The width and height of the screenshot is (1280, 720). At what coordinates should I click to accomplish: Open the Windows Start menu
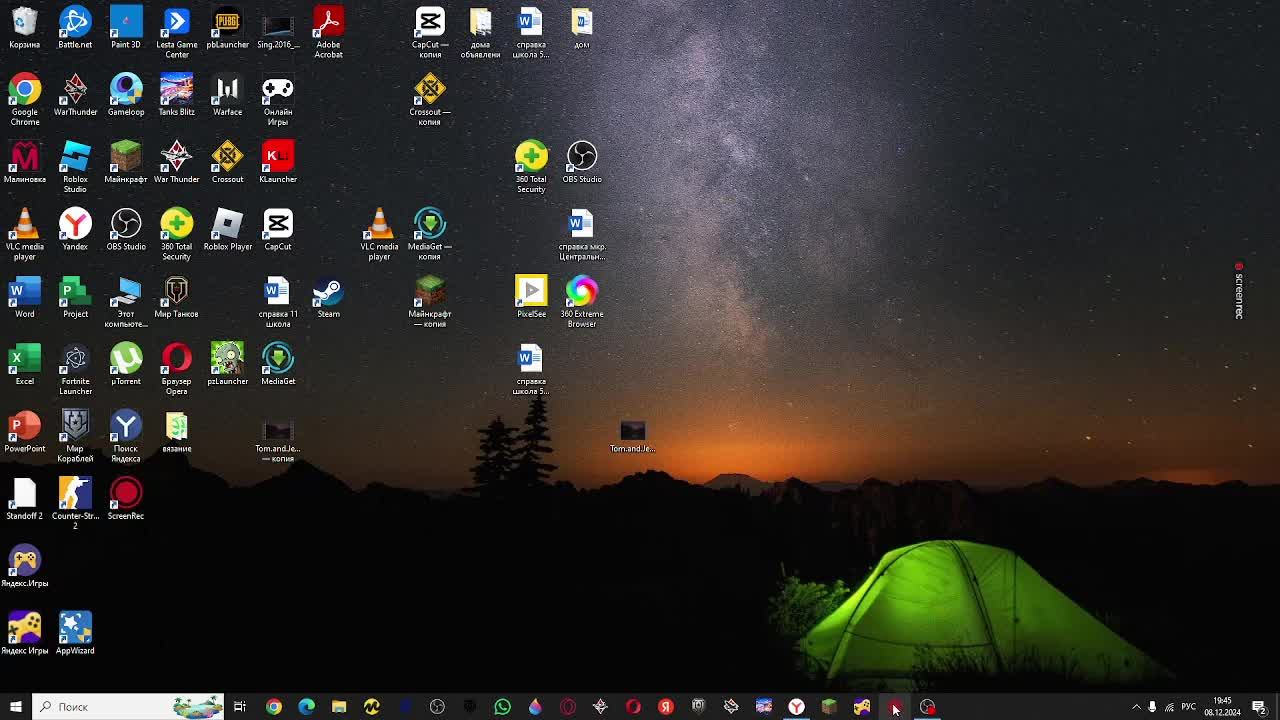pyautogui.click(x=16, y=707)
